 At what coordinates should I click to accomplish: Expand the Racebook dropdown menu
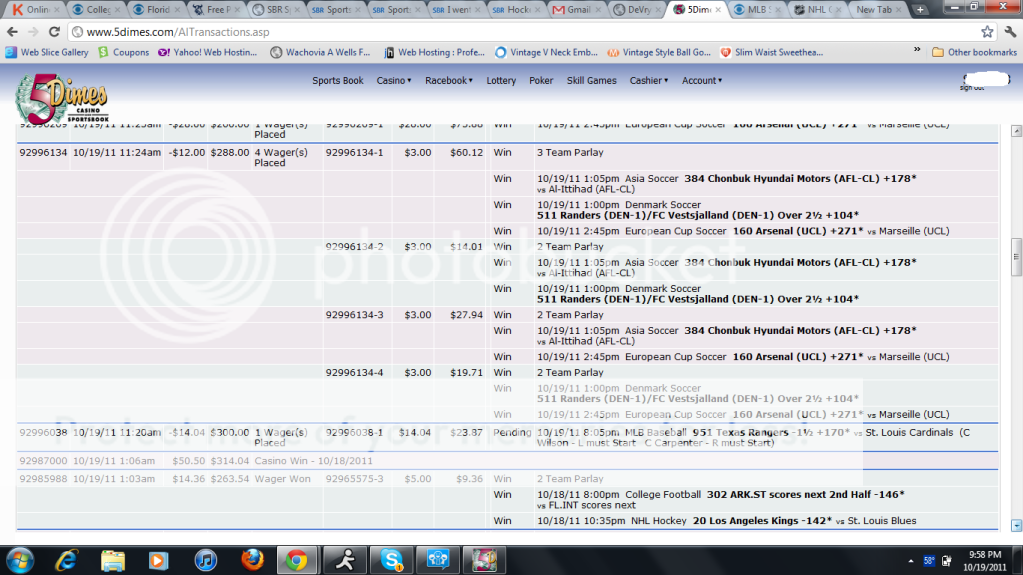pyautogui.click(x=448, y=81)
